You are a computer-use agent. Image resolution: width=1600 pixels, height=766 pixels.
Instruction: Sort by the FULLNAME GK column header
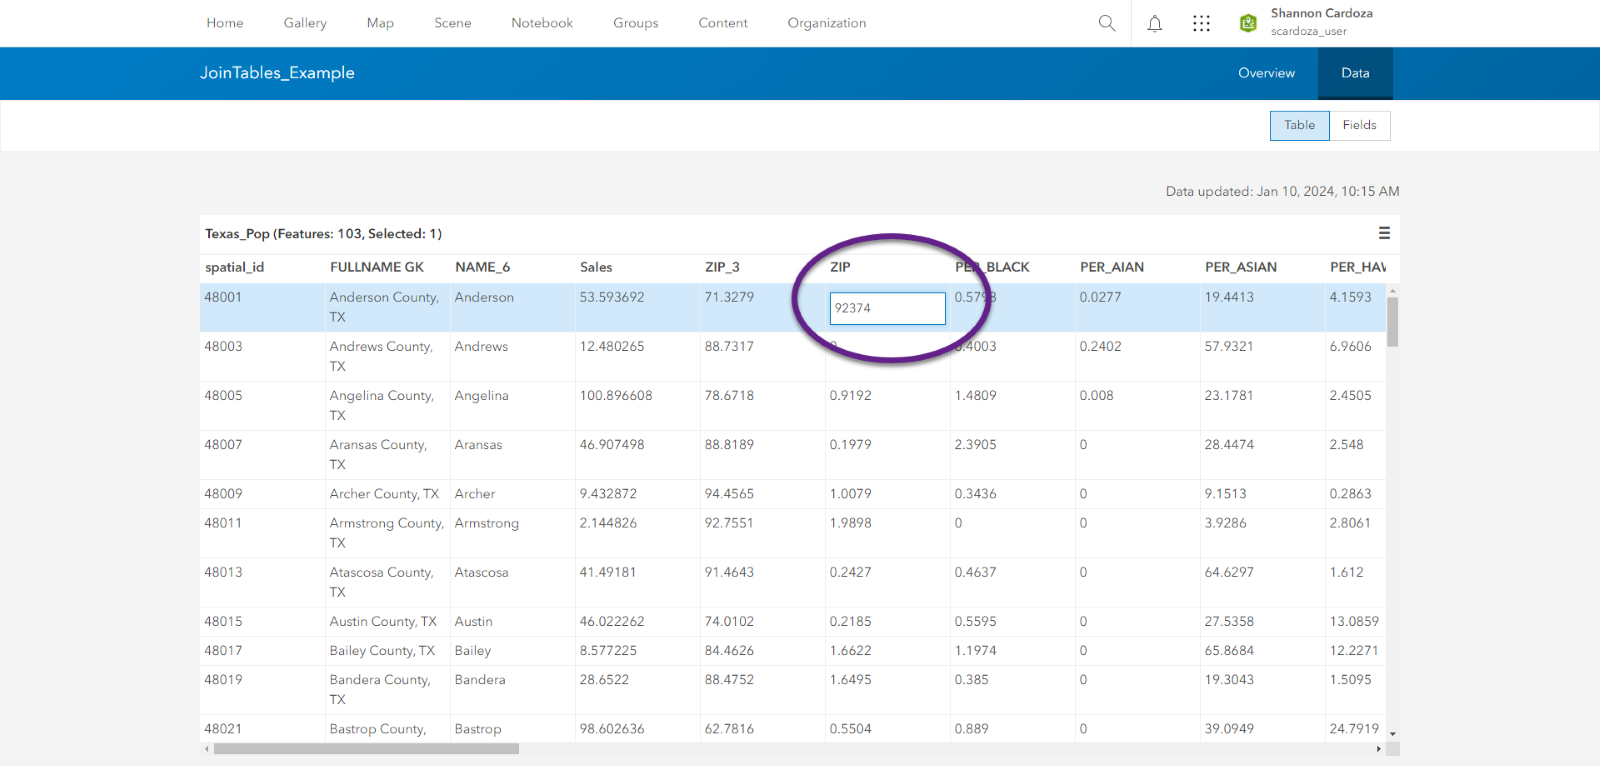[x=377, y=267]
